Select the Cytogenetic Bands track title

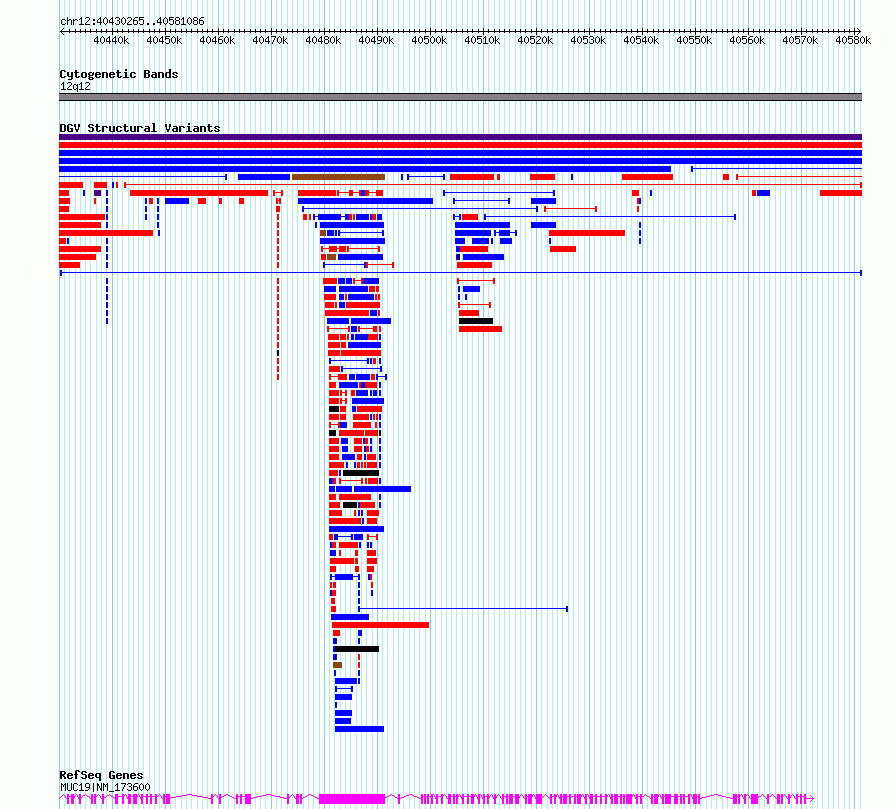tap(119, 74)
